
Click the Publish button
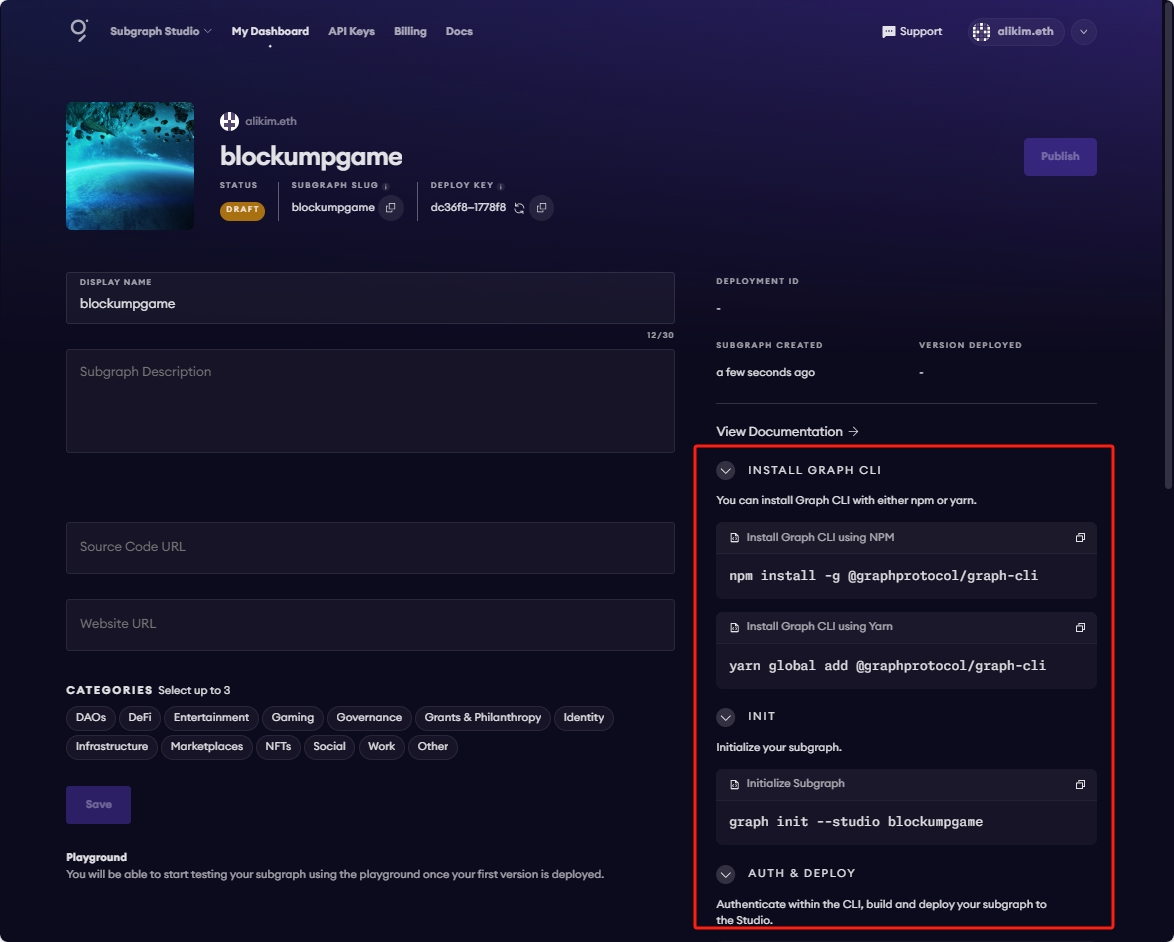1059,157
